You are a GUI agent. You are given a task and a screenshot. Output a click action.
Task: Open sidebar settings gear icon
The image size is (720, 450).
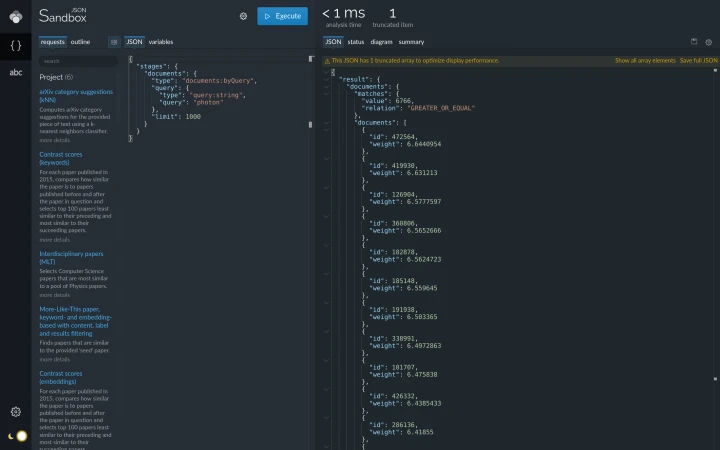coord(16,411)
